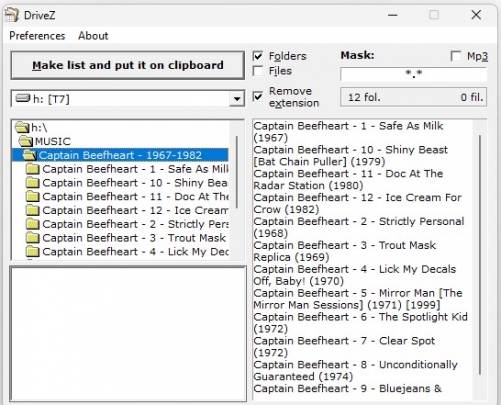Viewport: 501px width, 405px height.
Task: Open the Preferences menu
Action: point(37,36)
